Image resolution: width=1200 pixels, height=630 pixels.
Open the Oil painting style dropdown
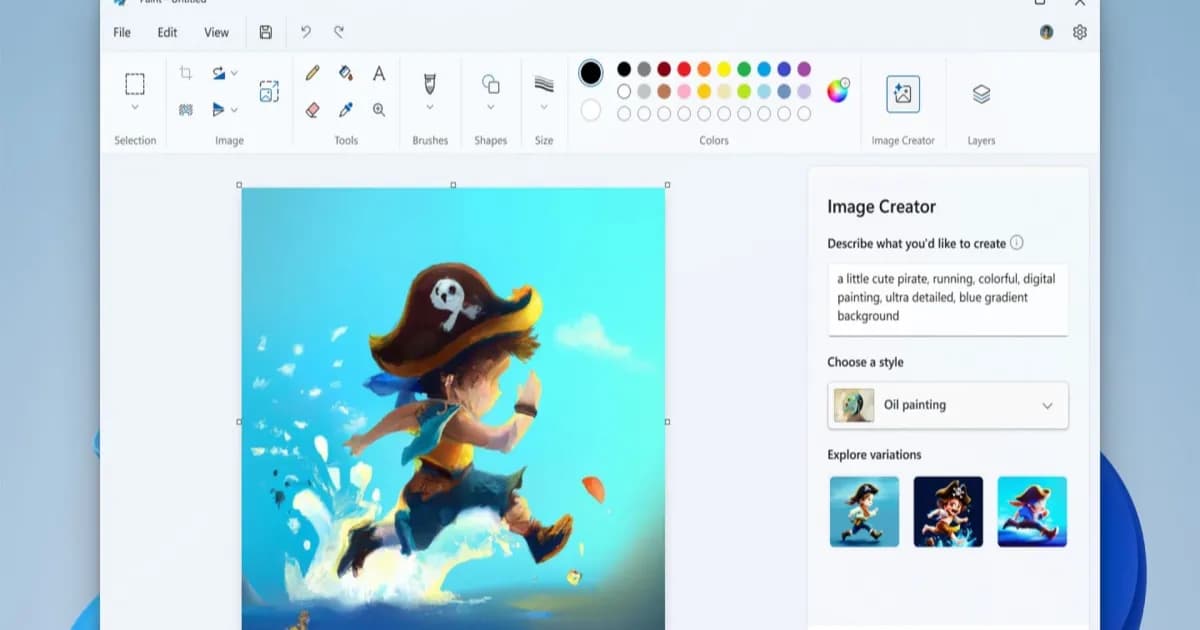tap(948, 405)
